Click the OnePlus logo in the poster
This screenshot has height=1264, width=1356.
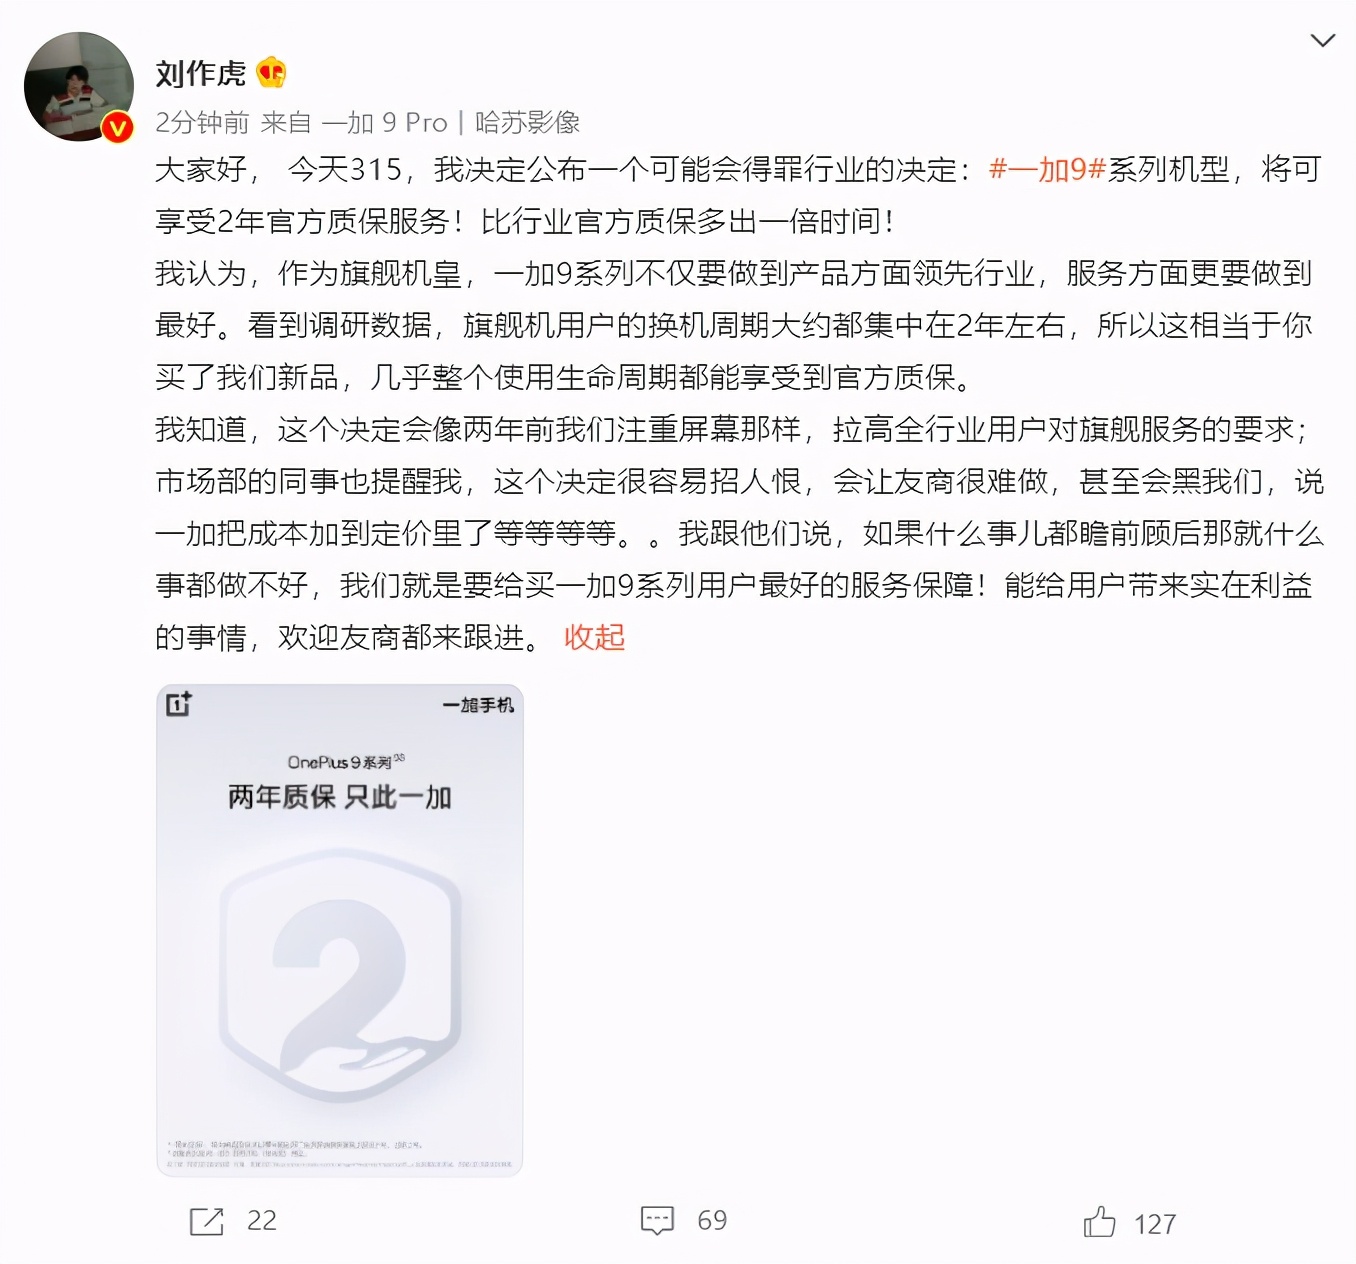point(179,705)
